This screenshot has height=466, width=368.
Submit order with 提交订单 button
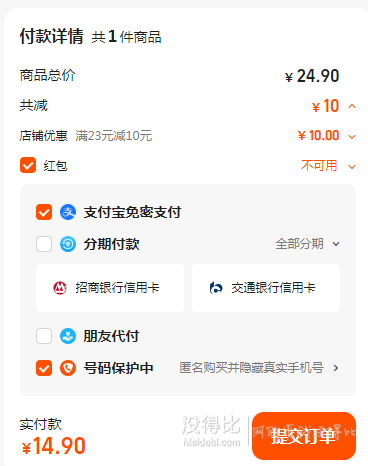click(x=304, y=436)
